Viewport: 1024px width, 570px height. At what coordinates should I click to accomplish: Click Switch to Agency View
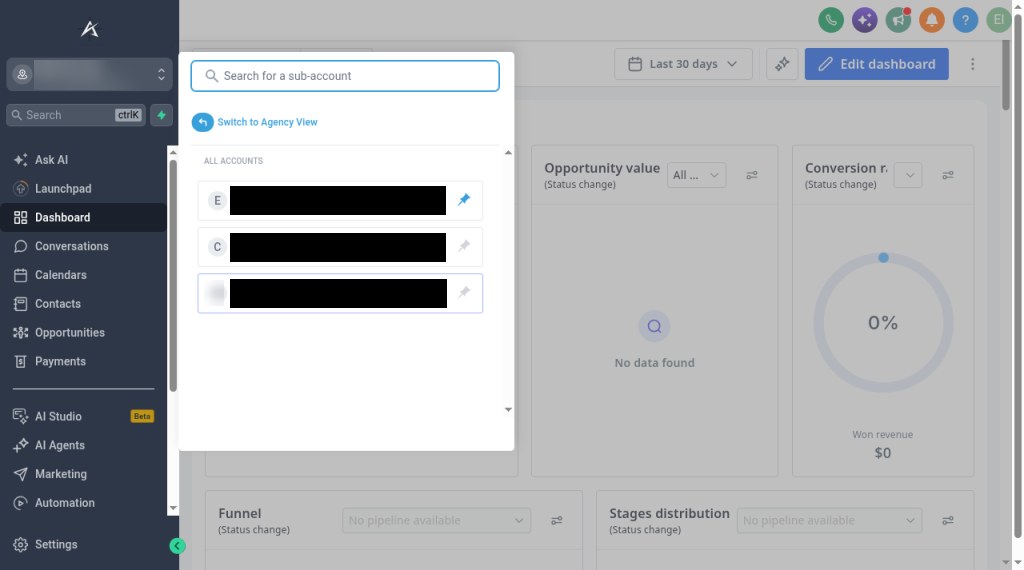[255, 122]
